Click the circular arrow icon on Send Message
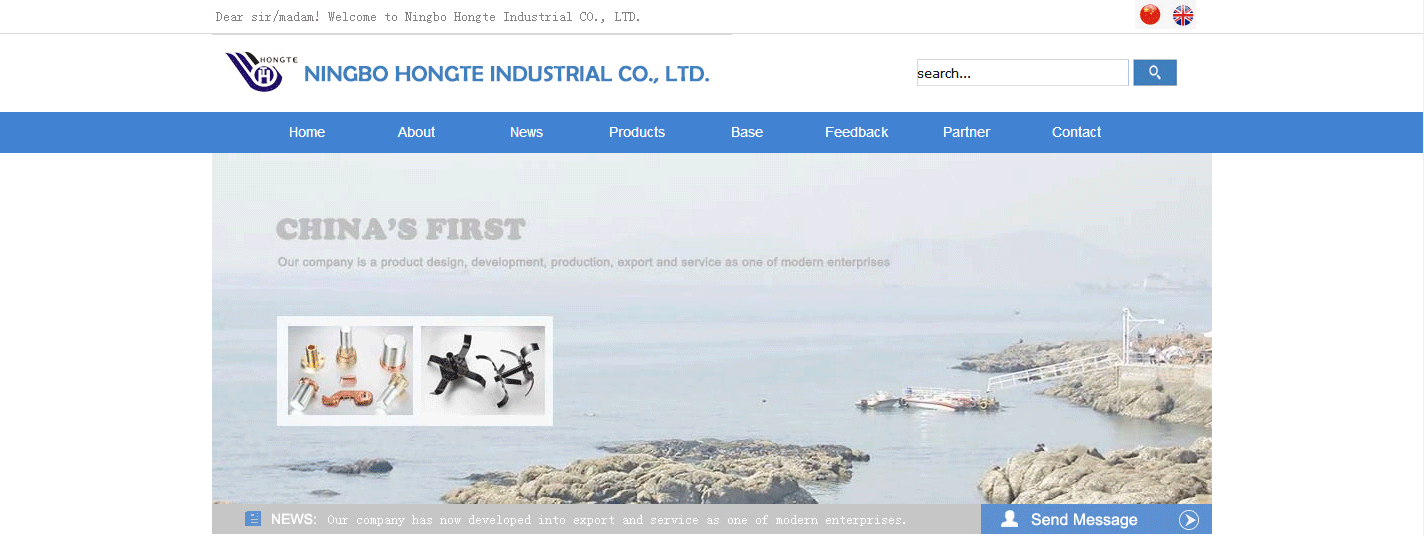 click(1189, 520)
